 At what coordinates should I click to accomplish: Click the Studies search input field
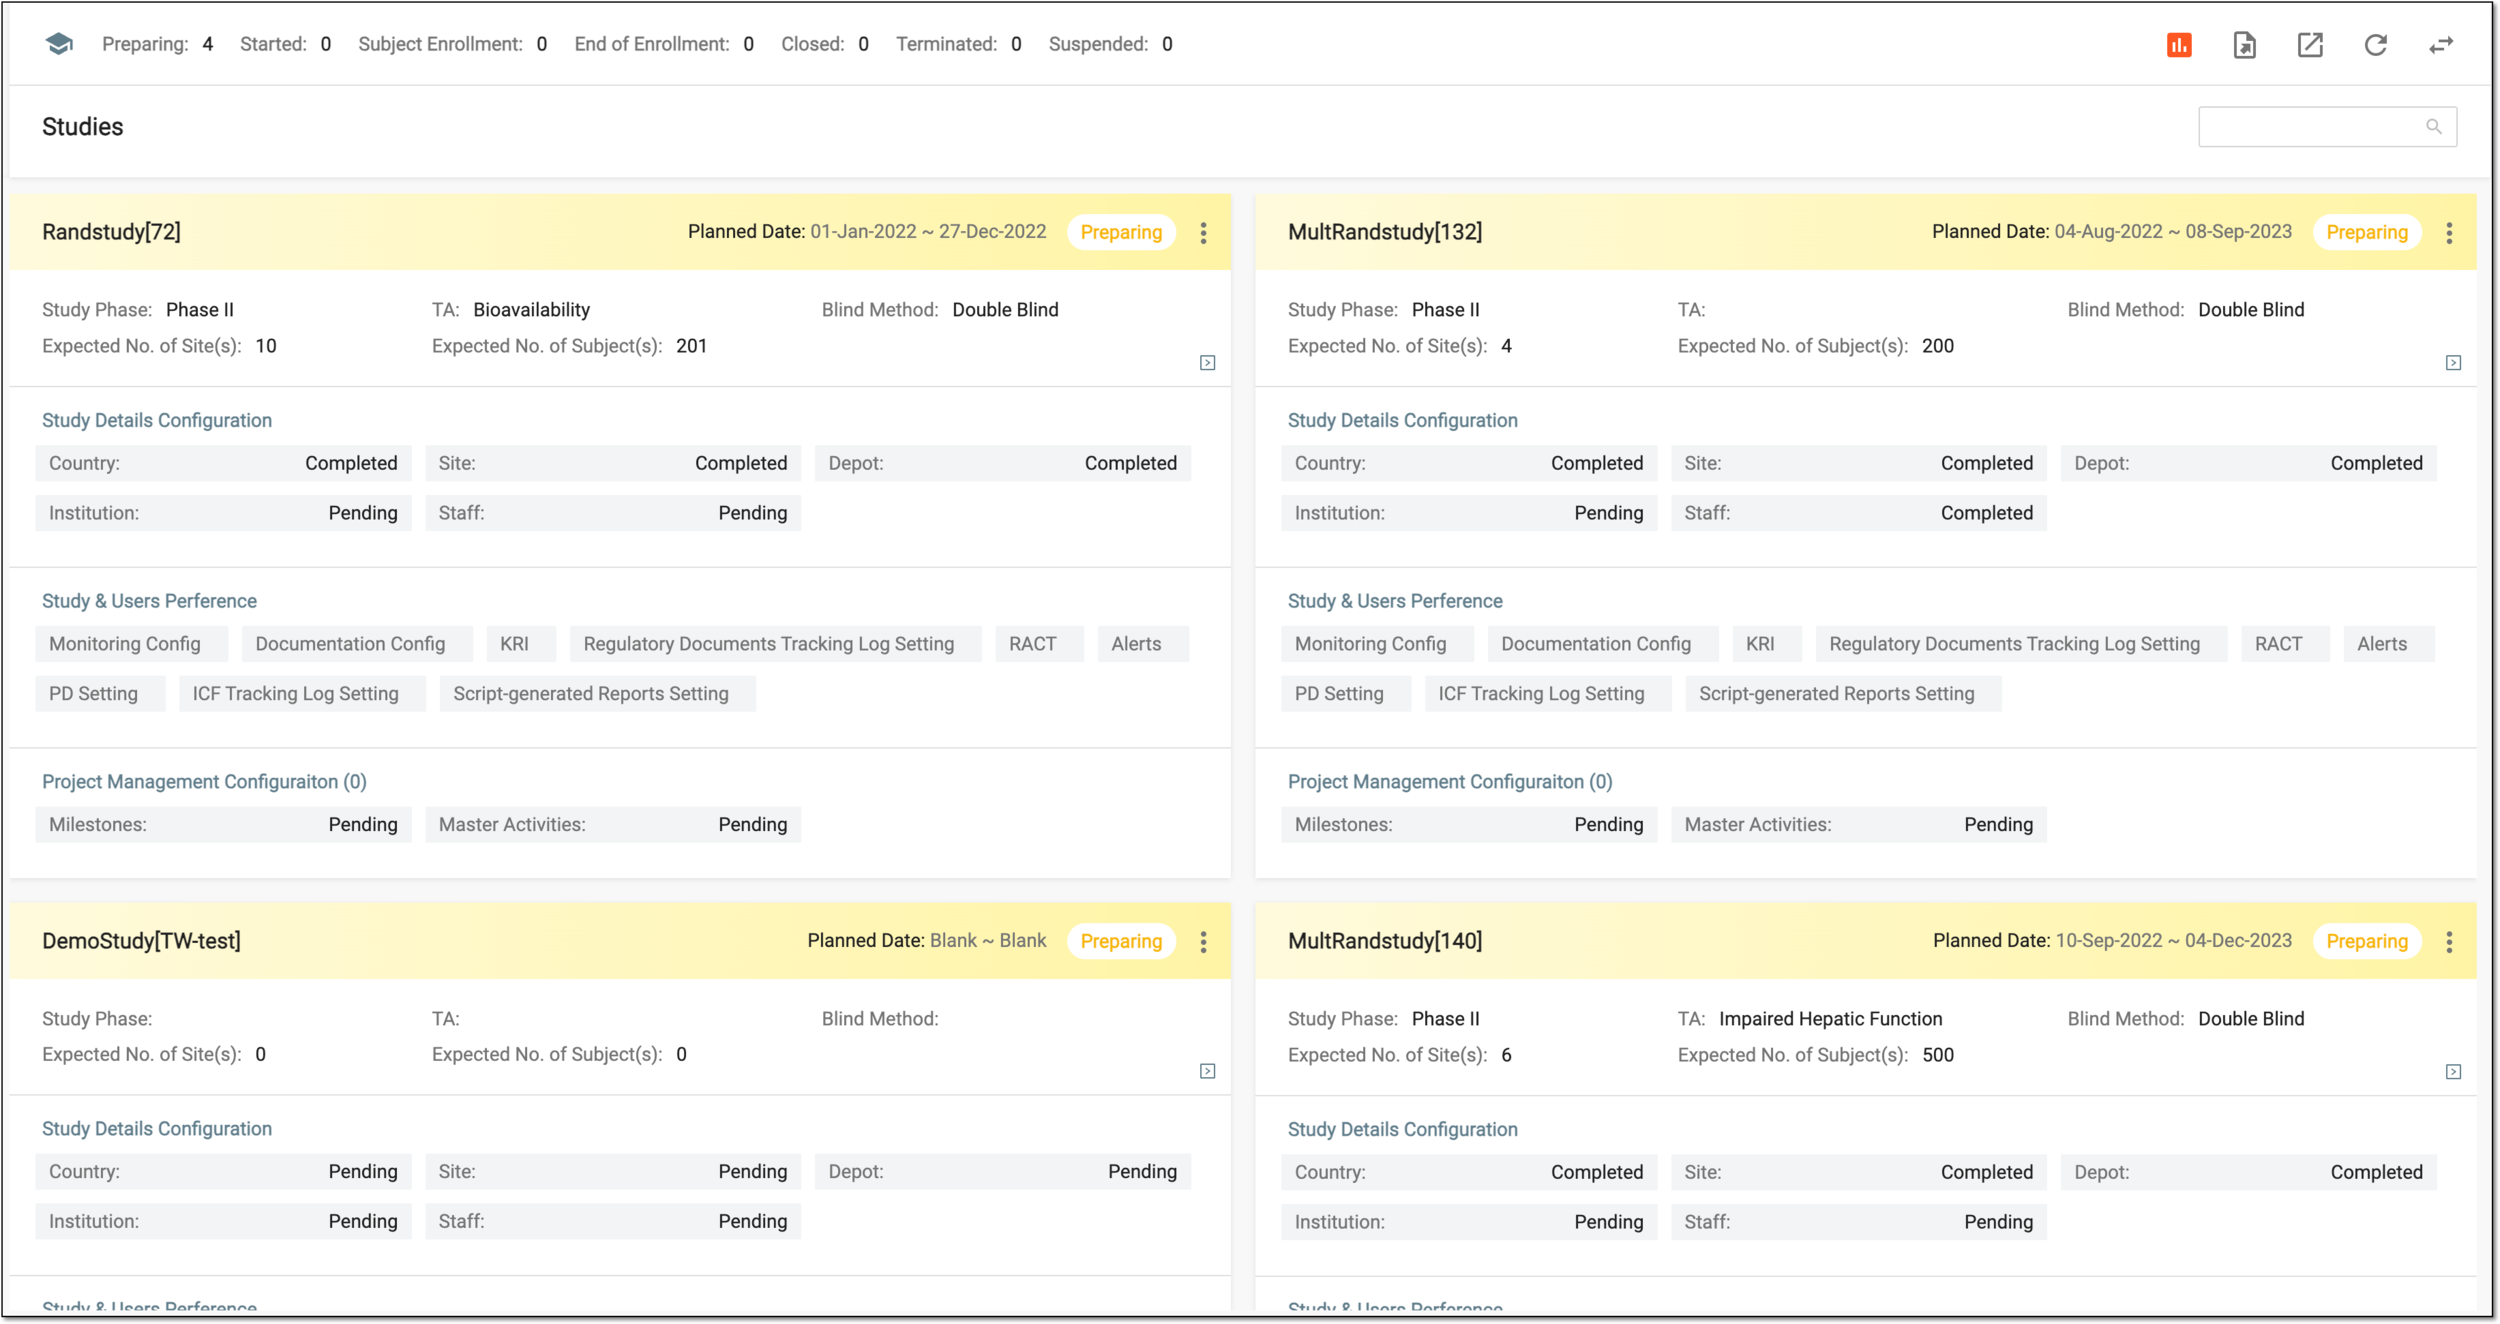(2327, 127)
